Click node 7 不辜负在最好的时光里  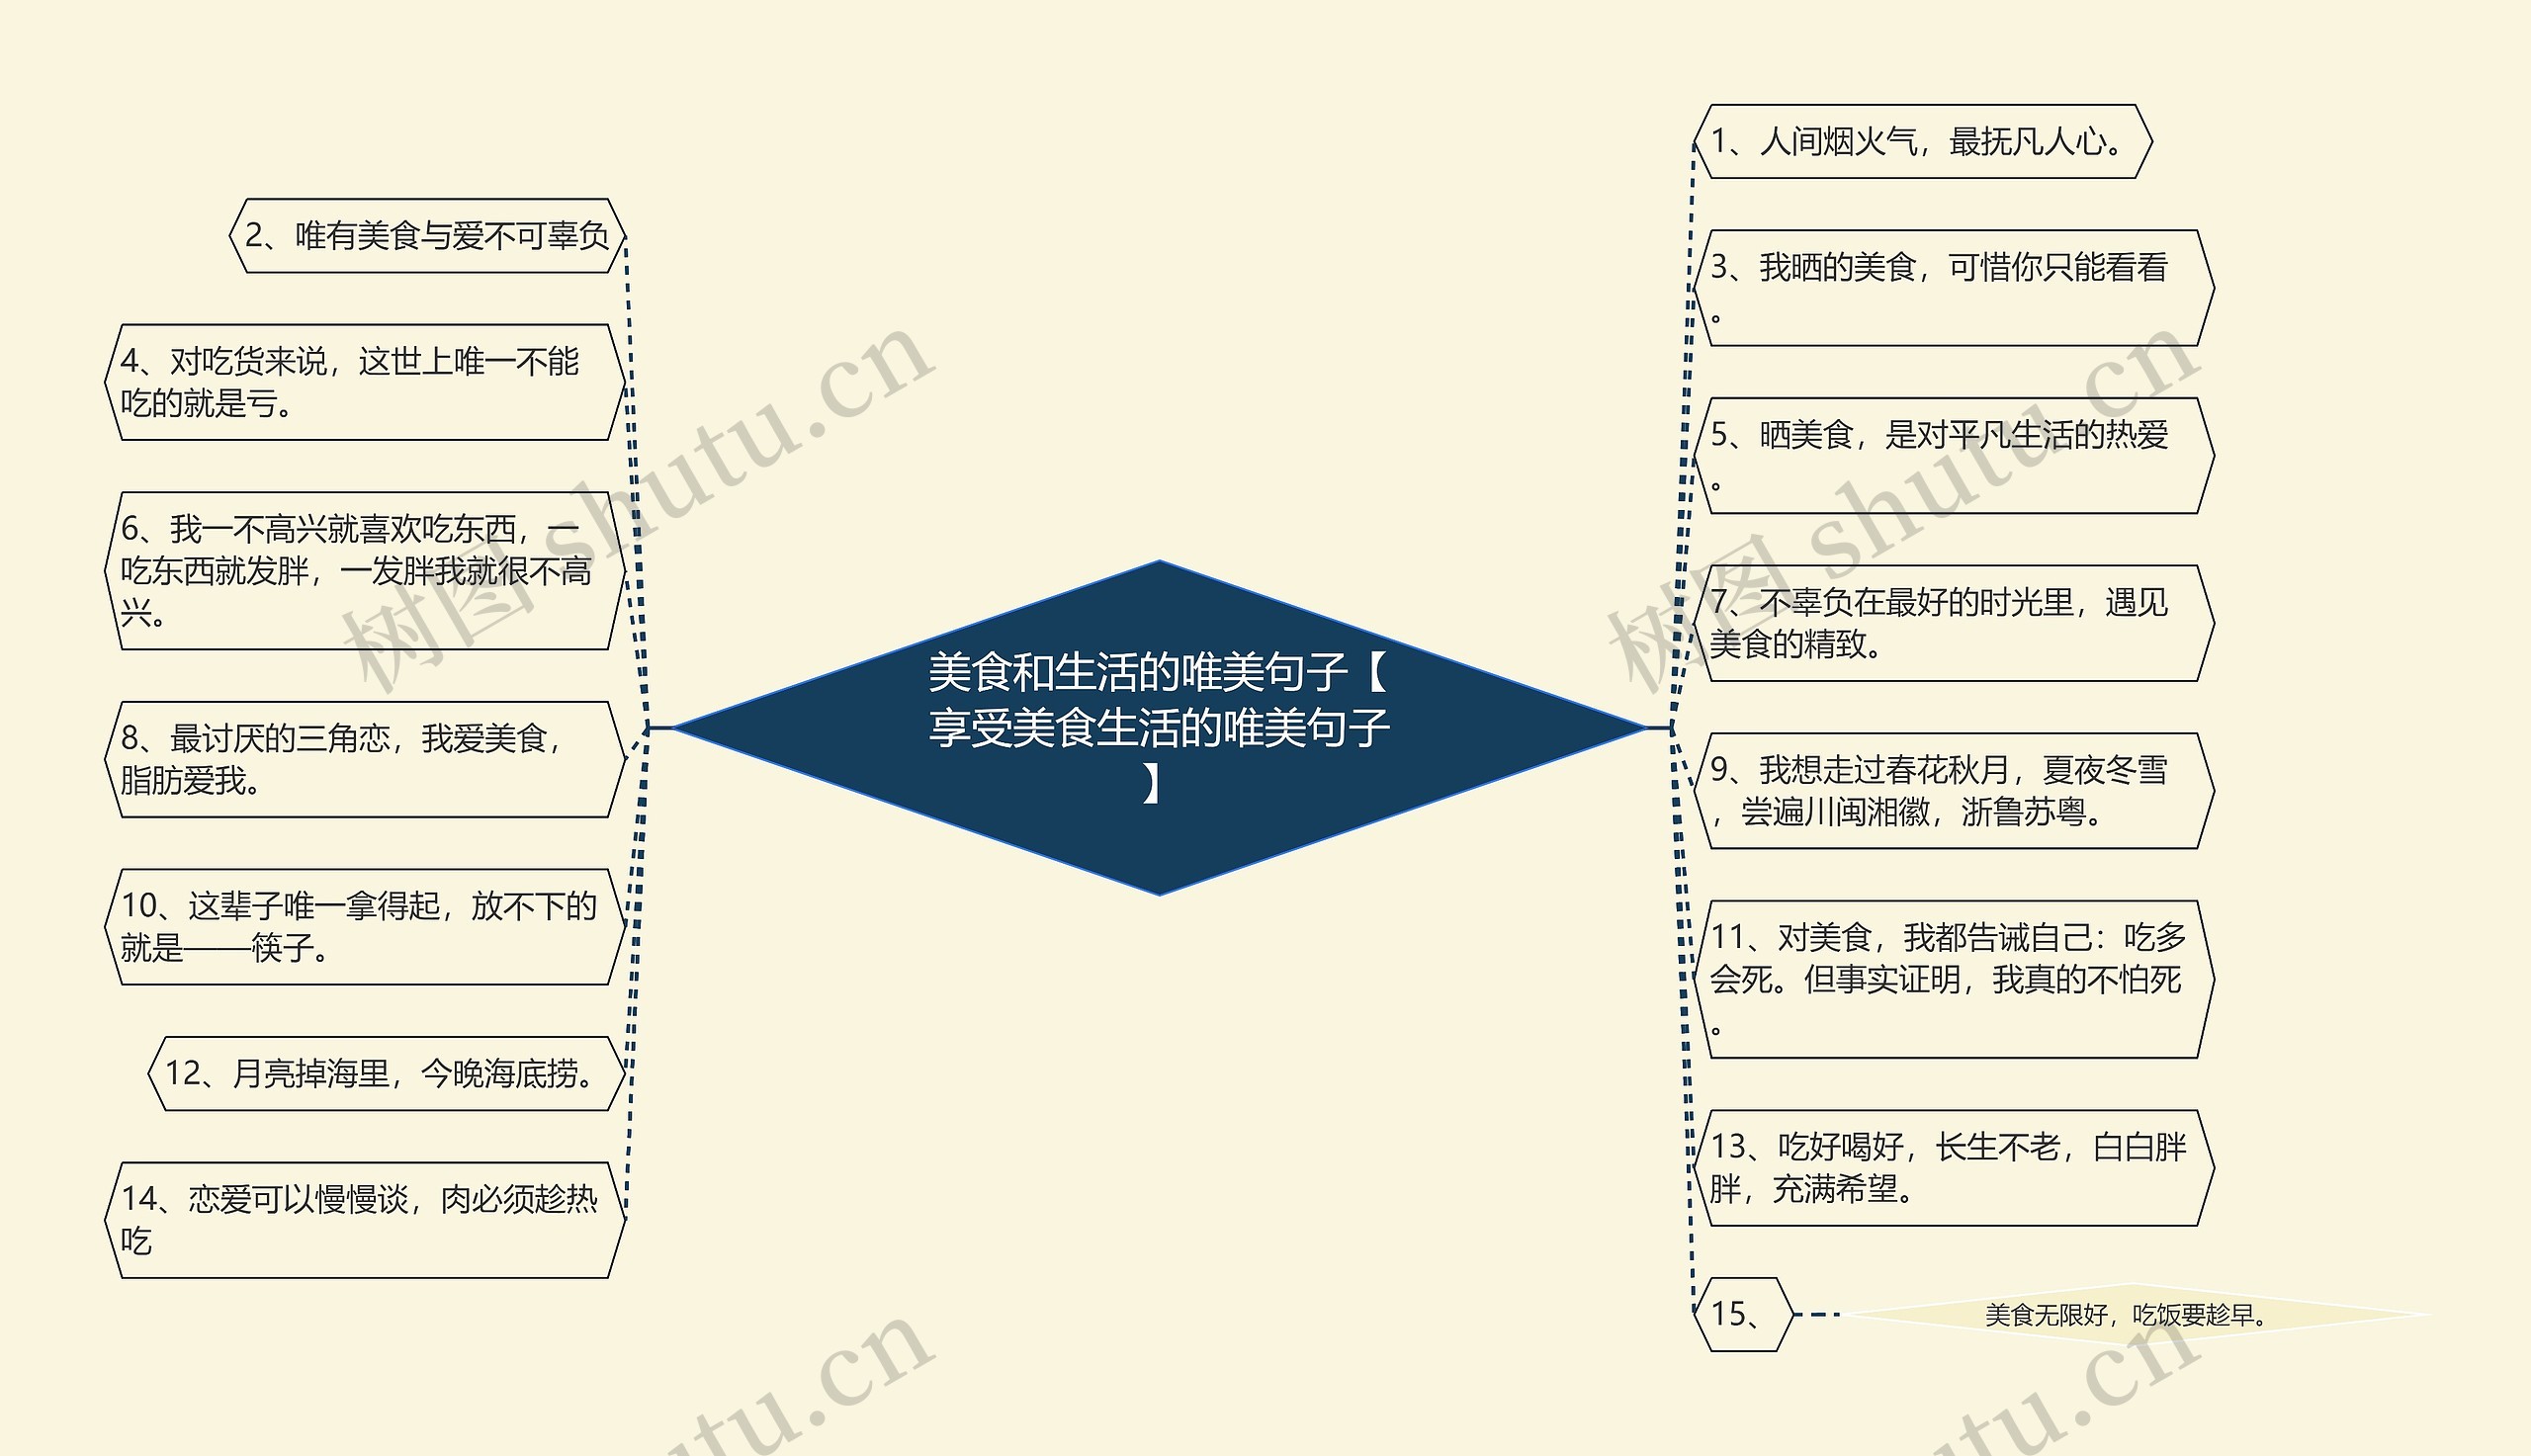[x=1953, y=623]
